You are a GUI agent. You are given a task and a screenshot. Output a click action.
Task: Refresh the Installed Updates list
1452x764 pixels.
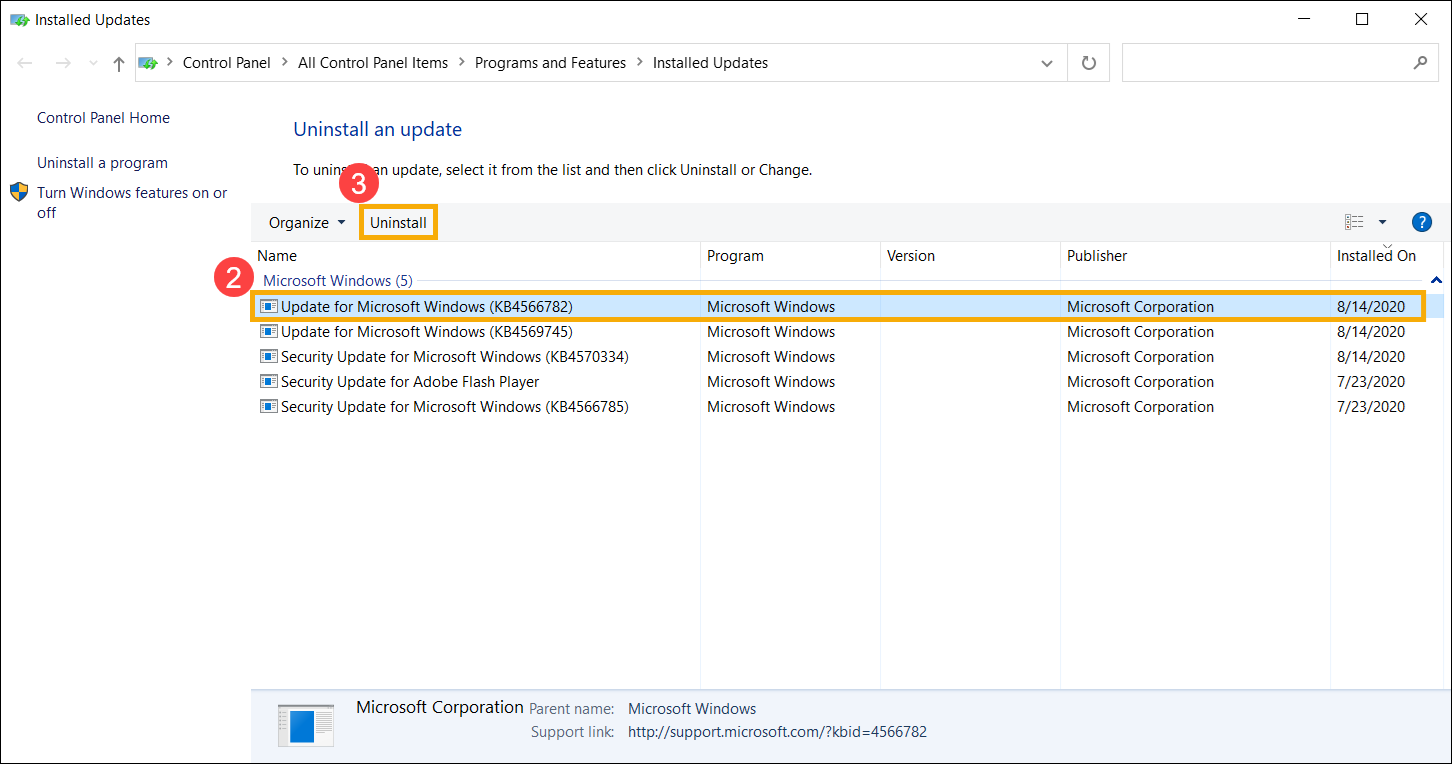point(1089,63)
